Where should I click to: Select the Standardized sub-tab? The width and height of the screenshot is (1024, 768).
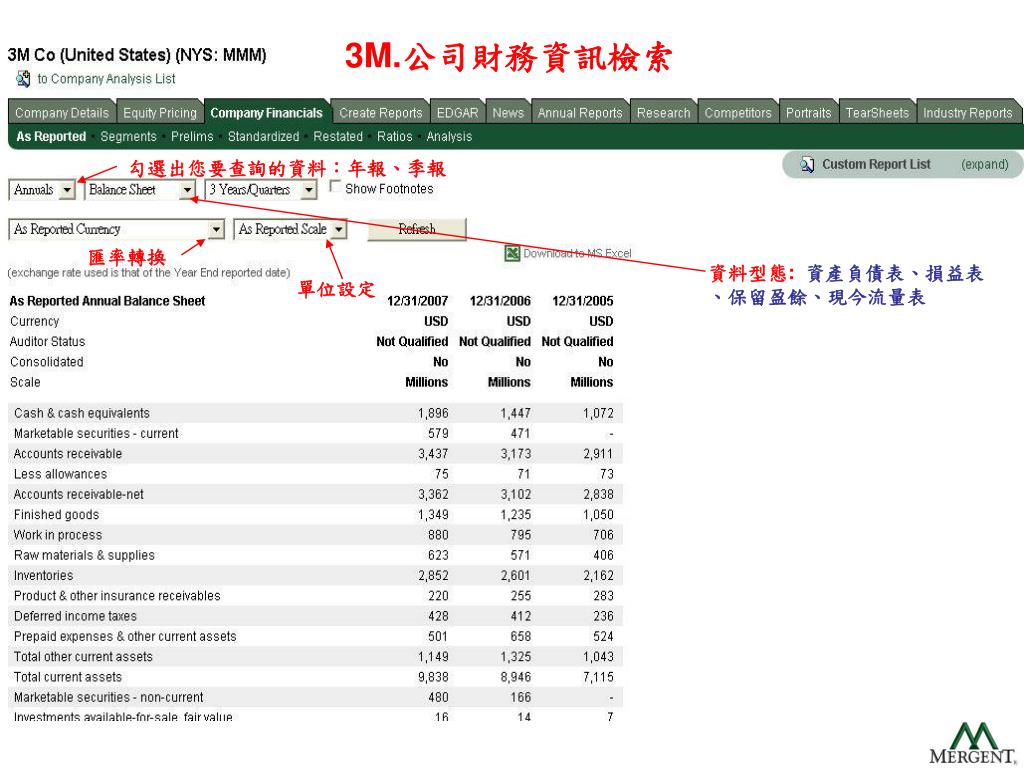coord(263,136)
